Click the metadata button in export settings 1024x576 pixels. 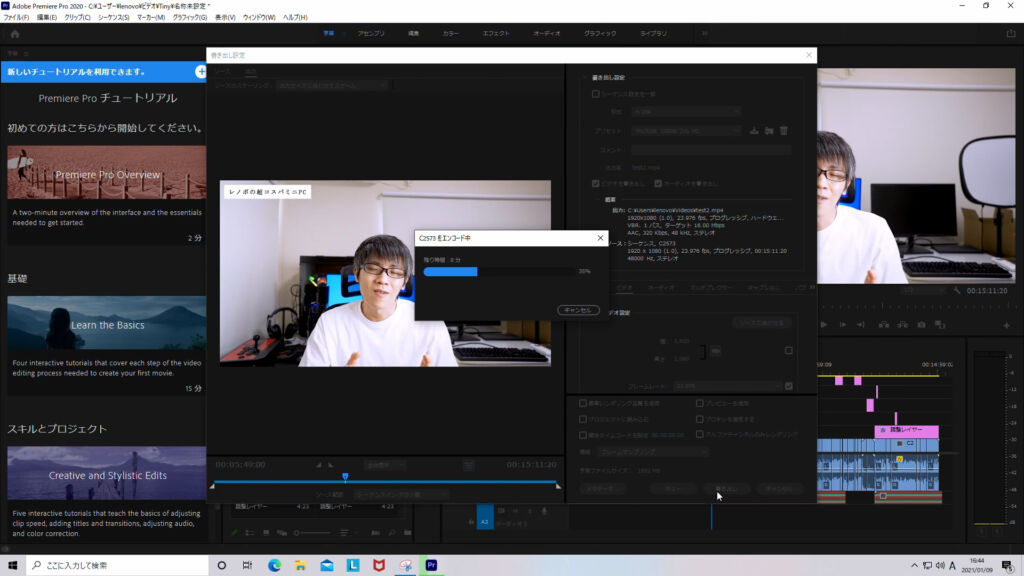pos(602,488)
